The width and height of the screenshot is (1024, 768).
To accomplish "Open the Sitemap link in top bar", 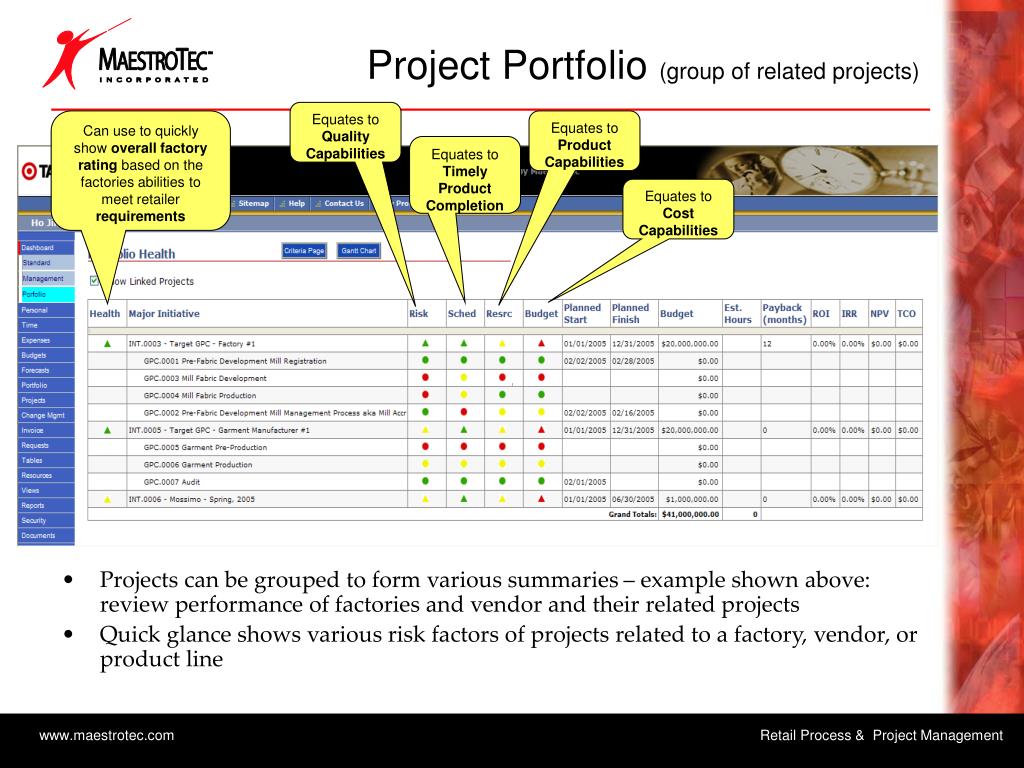I will click(x=253, y=204).
